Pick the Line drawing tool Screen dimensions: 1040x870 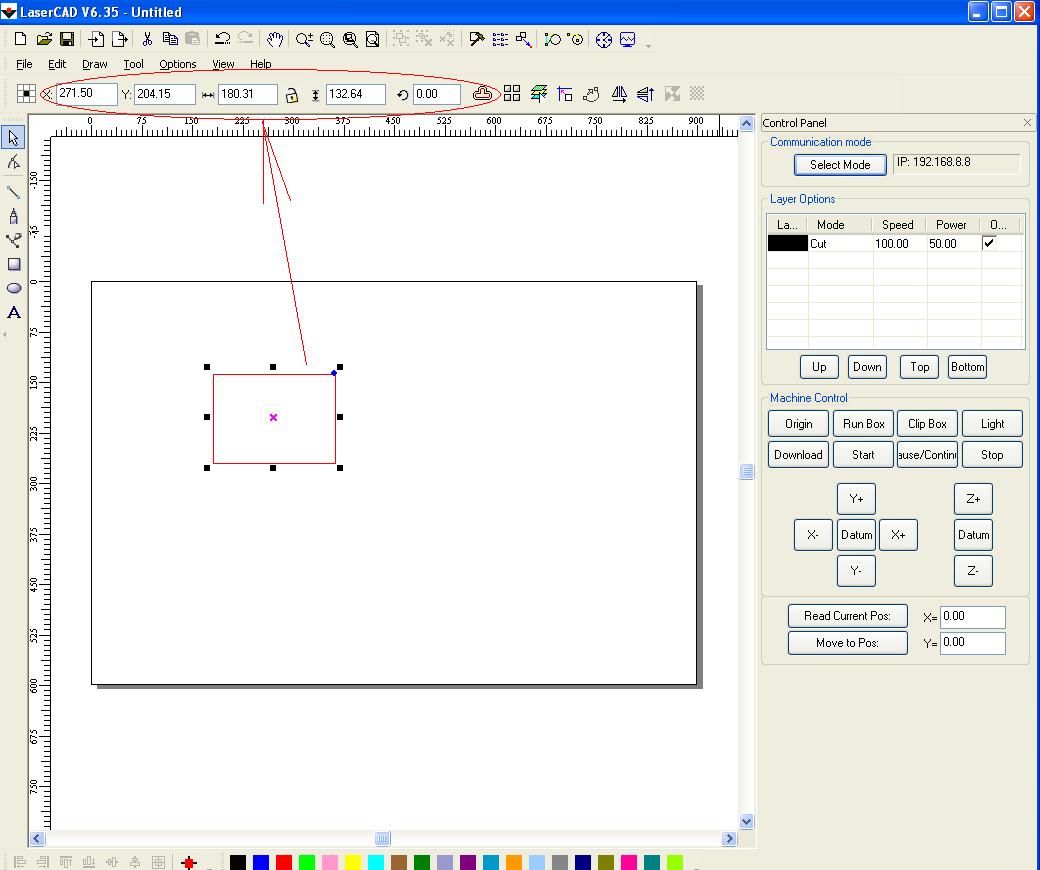14,191
